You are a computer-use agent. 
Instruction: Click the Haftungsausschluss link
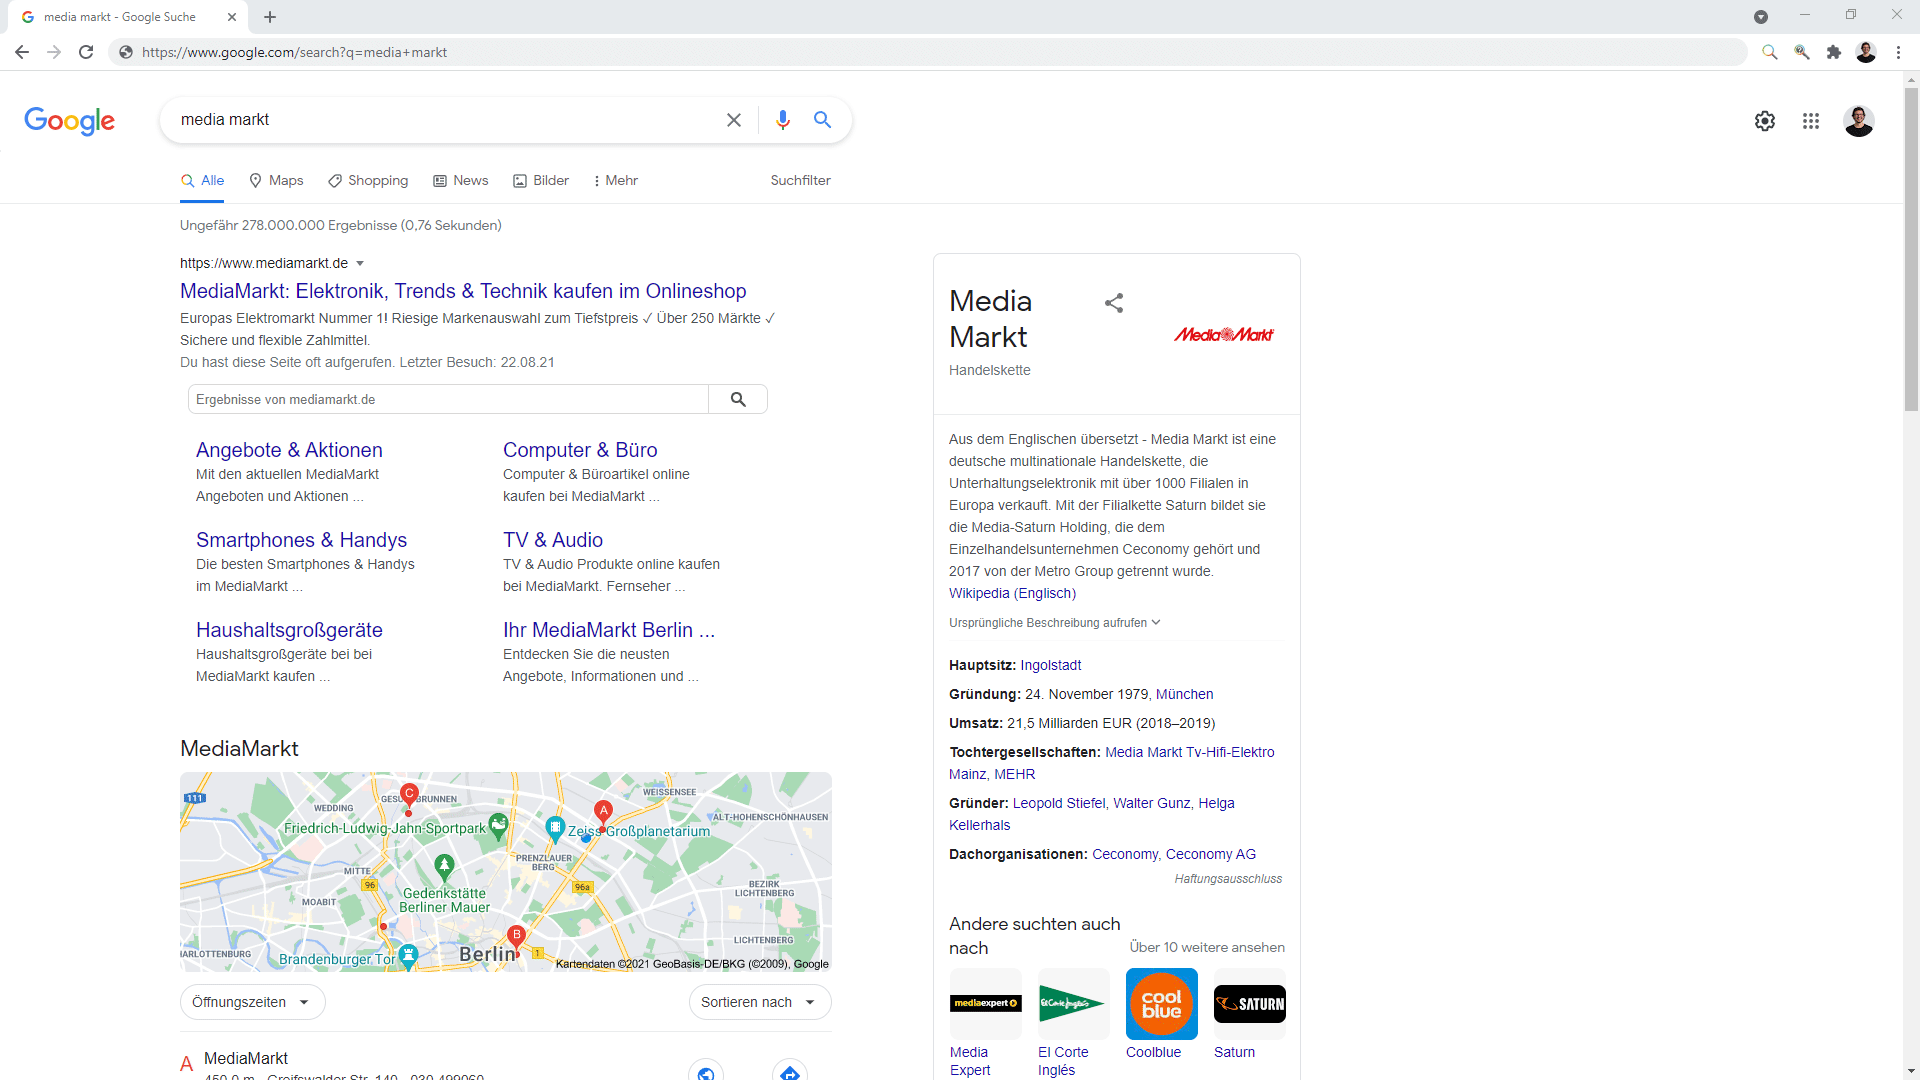pyautogui.click(x=1228, y=879)
